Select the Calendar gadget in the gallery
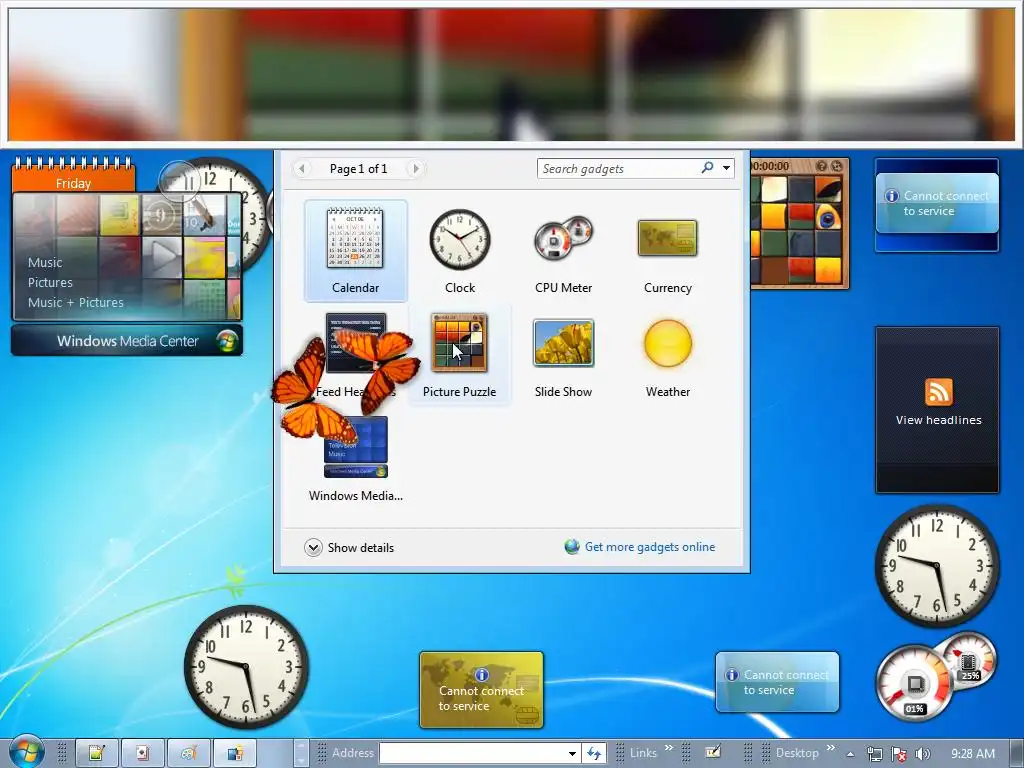This screenshot has height=768, width=1024. [355, 250]
